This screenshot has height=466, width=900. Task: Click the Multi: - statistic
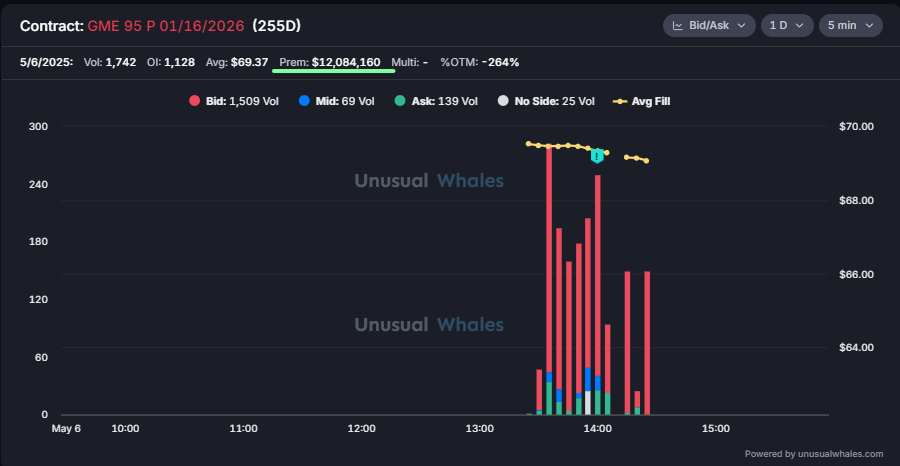[410, 62]
